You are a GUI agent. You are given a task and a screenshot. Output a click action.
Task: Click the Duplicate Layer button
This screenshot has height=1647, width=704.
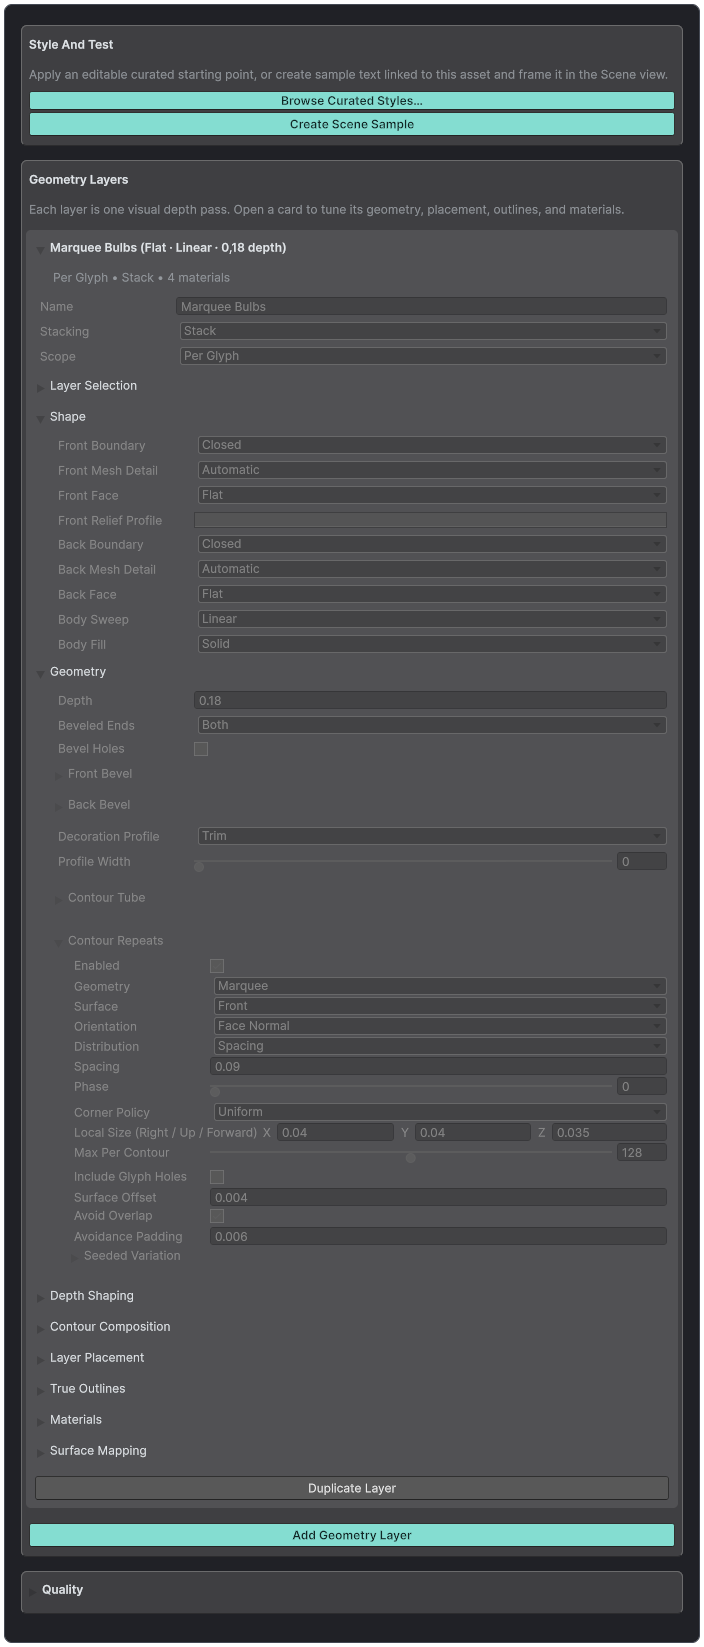[352, 1488]
